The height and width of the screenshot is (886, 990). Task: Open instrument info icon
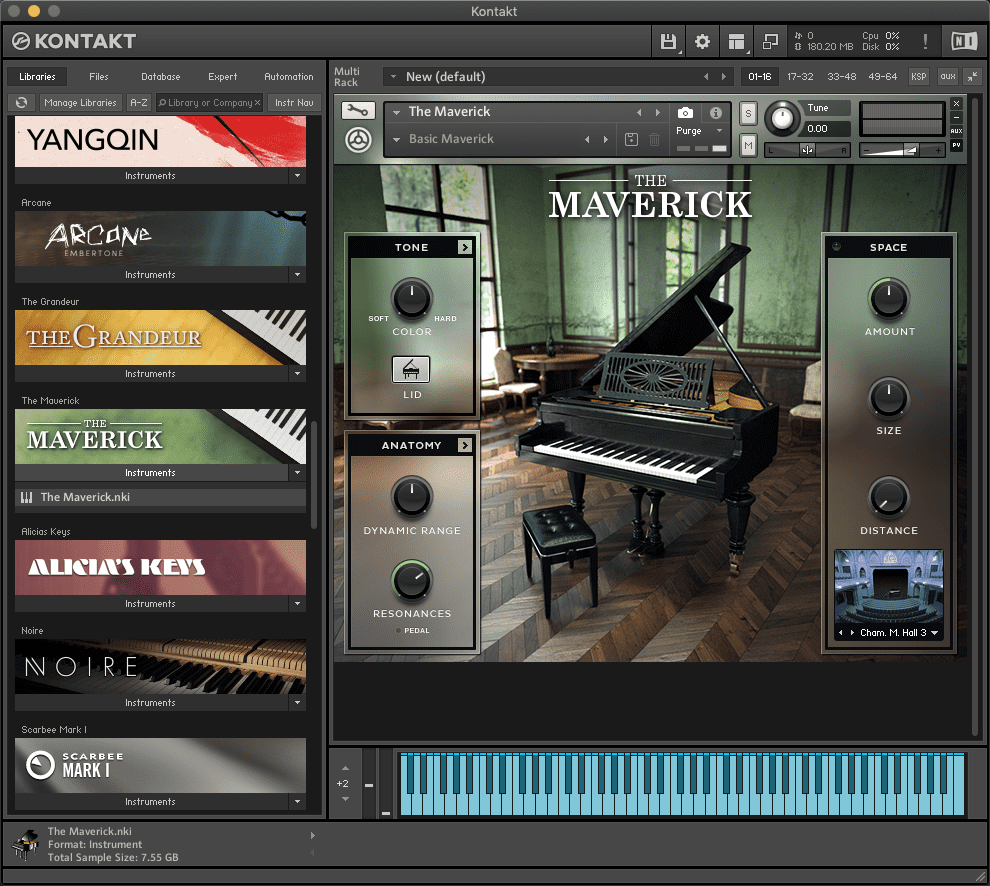pyautogui.click(x=716, y=113)
